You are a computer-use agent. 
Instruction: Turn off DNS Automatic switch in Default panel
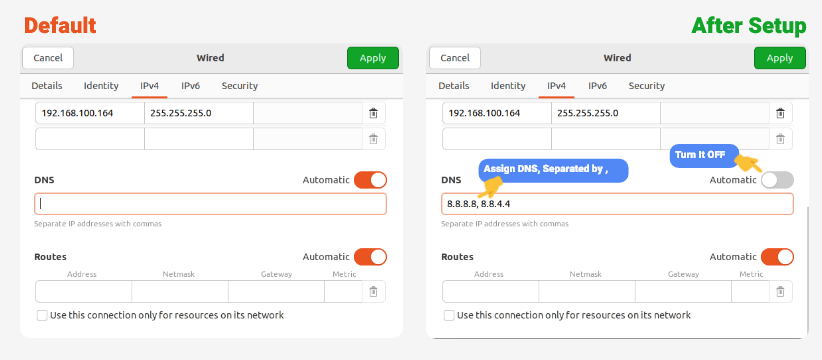[x=370, y=180]
